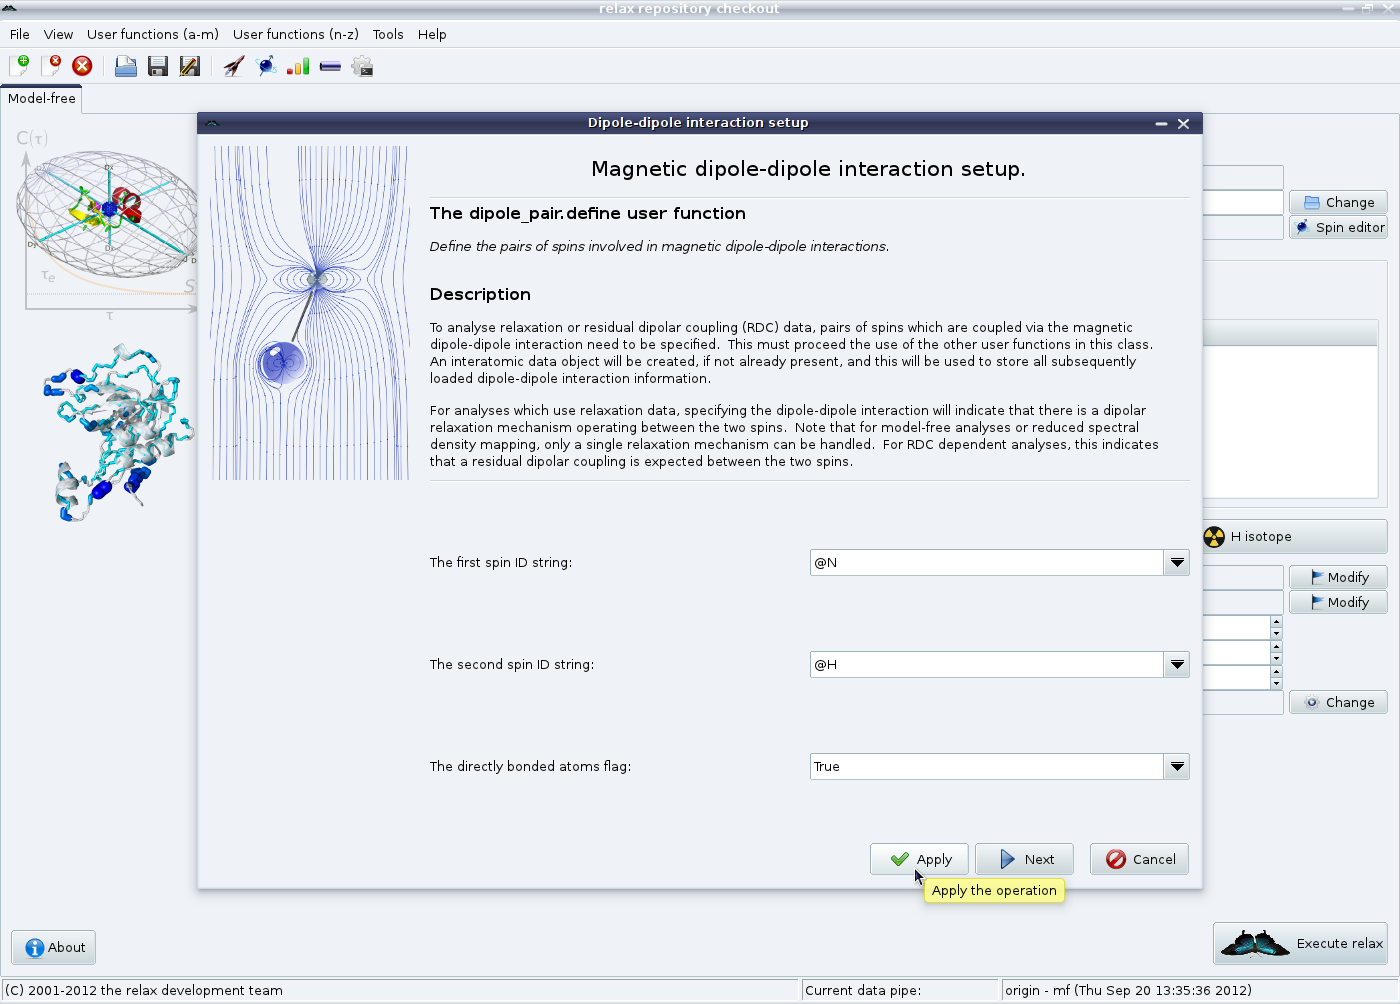Open a saved state with folder icon
The image size is (1400, 1004).
click(x=126, y=67)
